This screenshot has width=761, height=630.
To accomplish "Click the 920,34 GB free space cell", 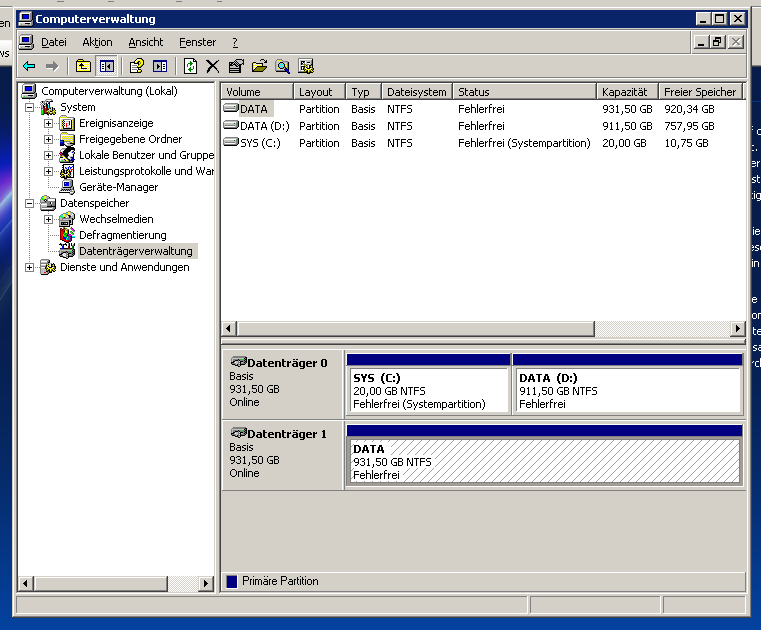I will pos(689,109).
